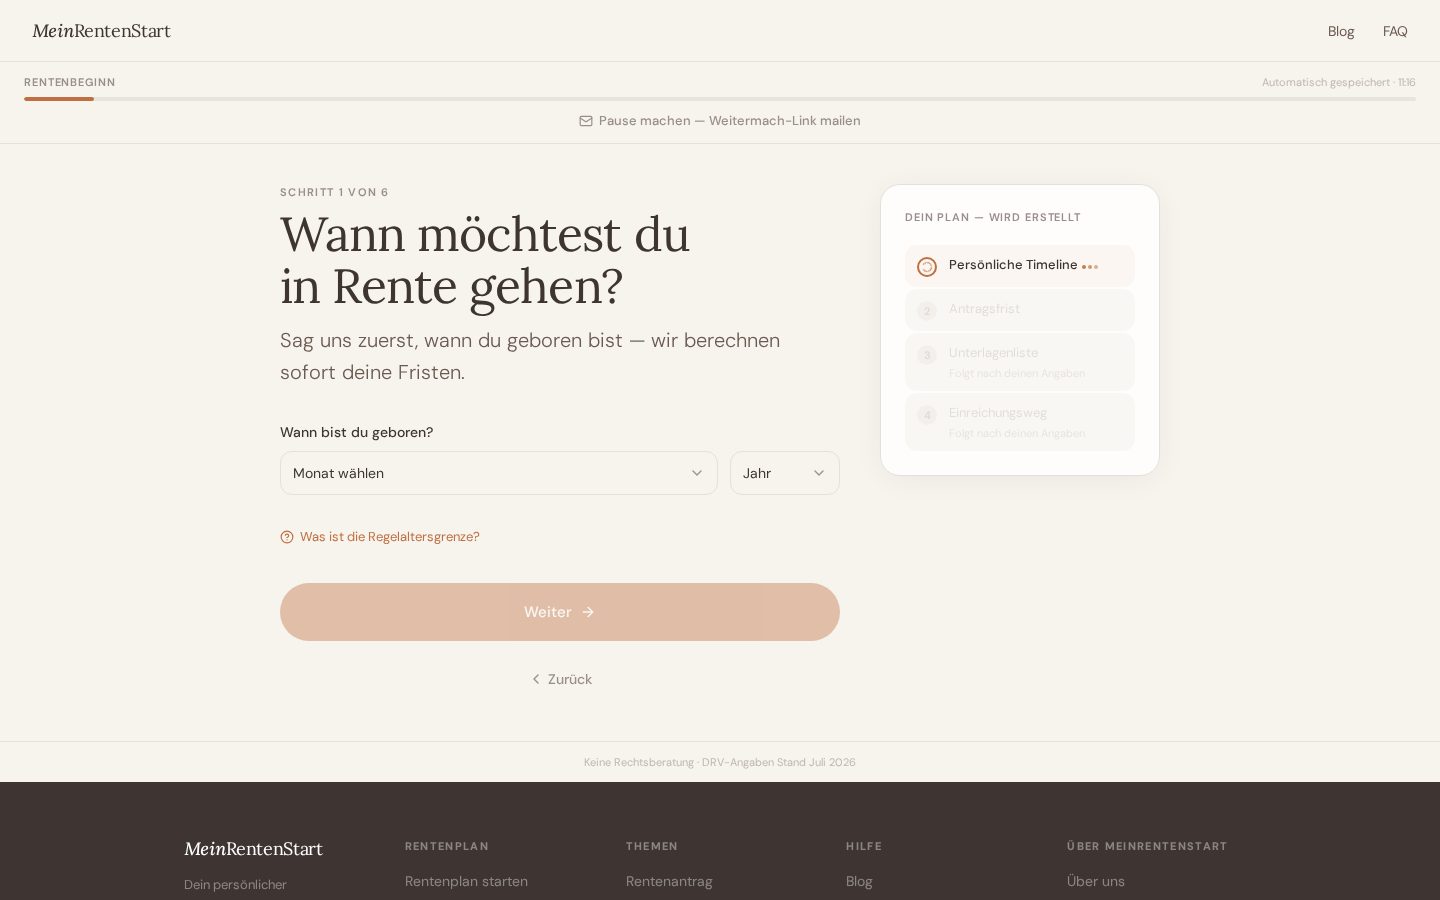Screen dimensions: 1440x900
Task: Click the question mark icon beside Regelaltersgrenze
Action: (x=287, y=537)
